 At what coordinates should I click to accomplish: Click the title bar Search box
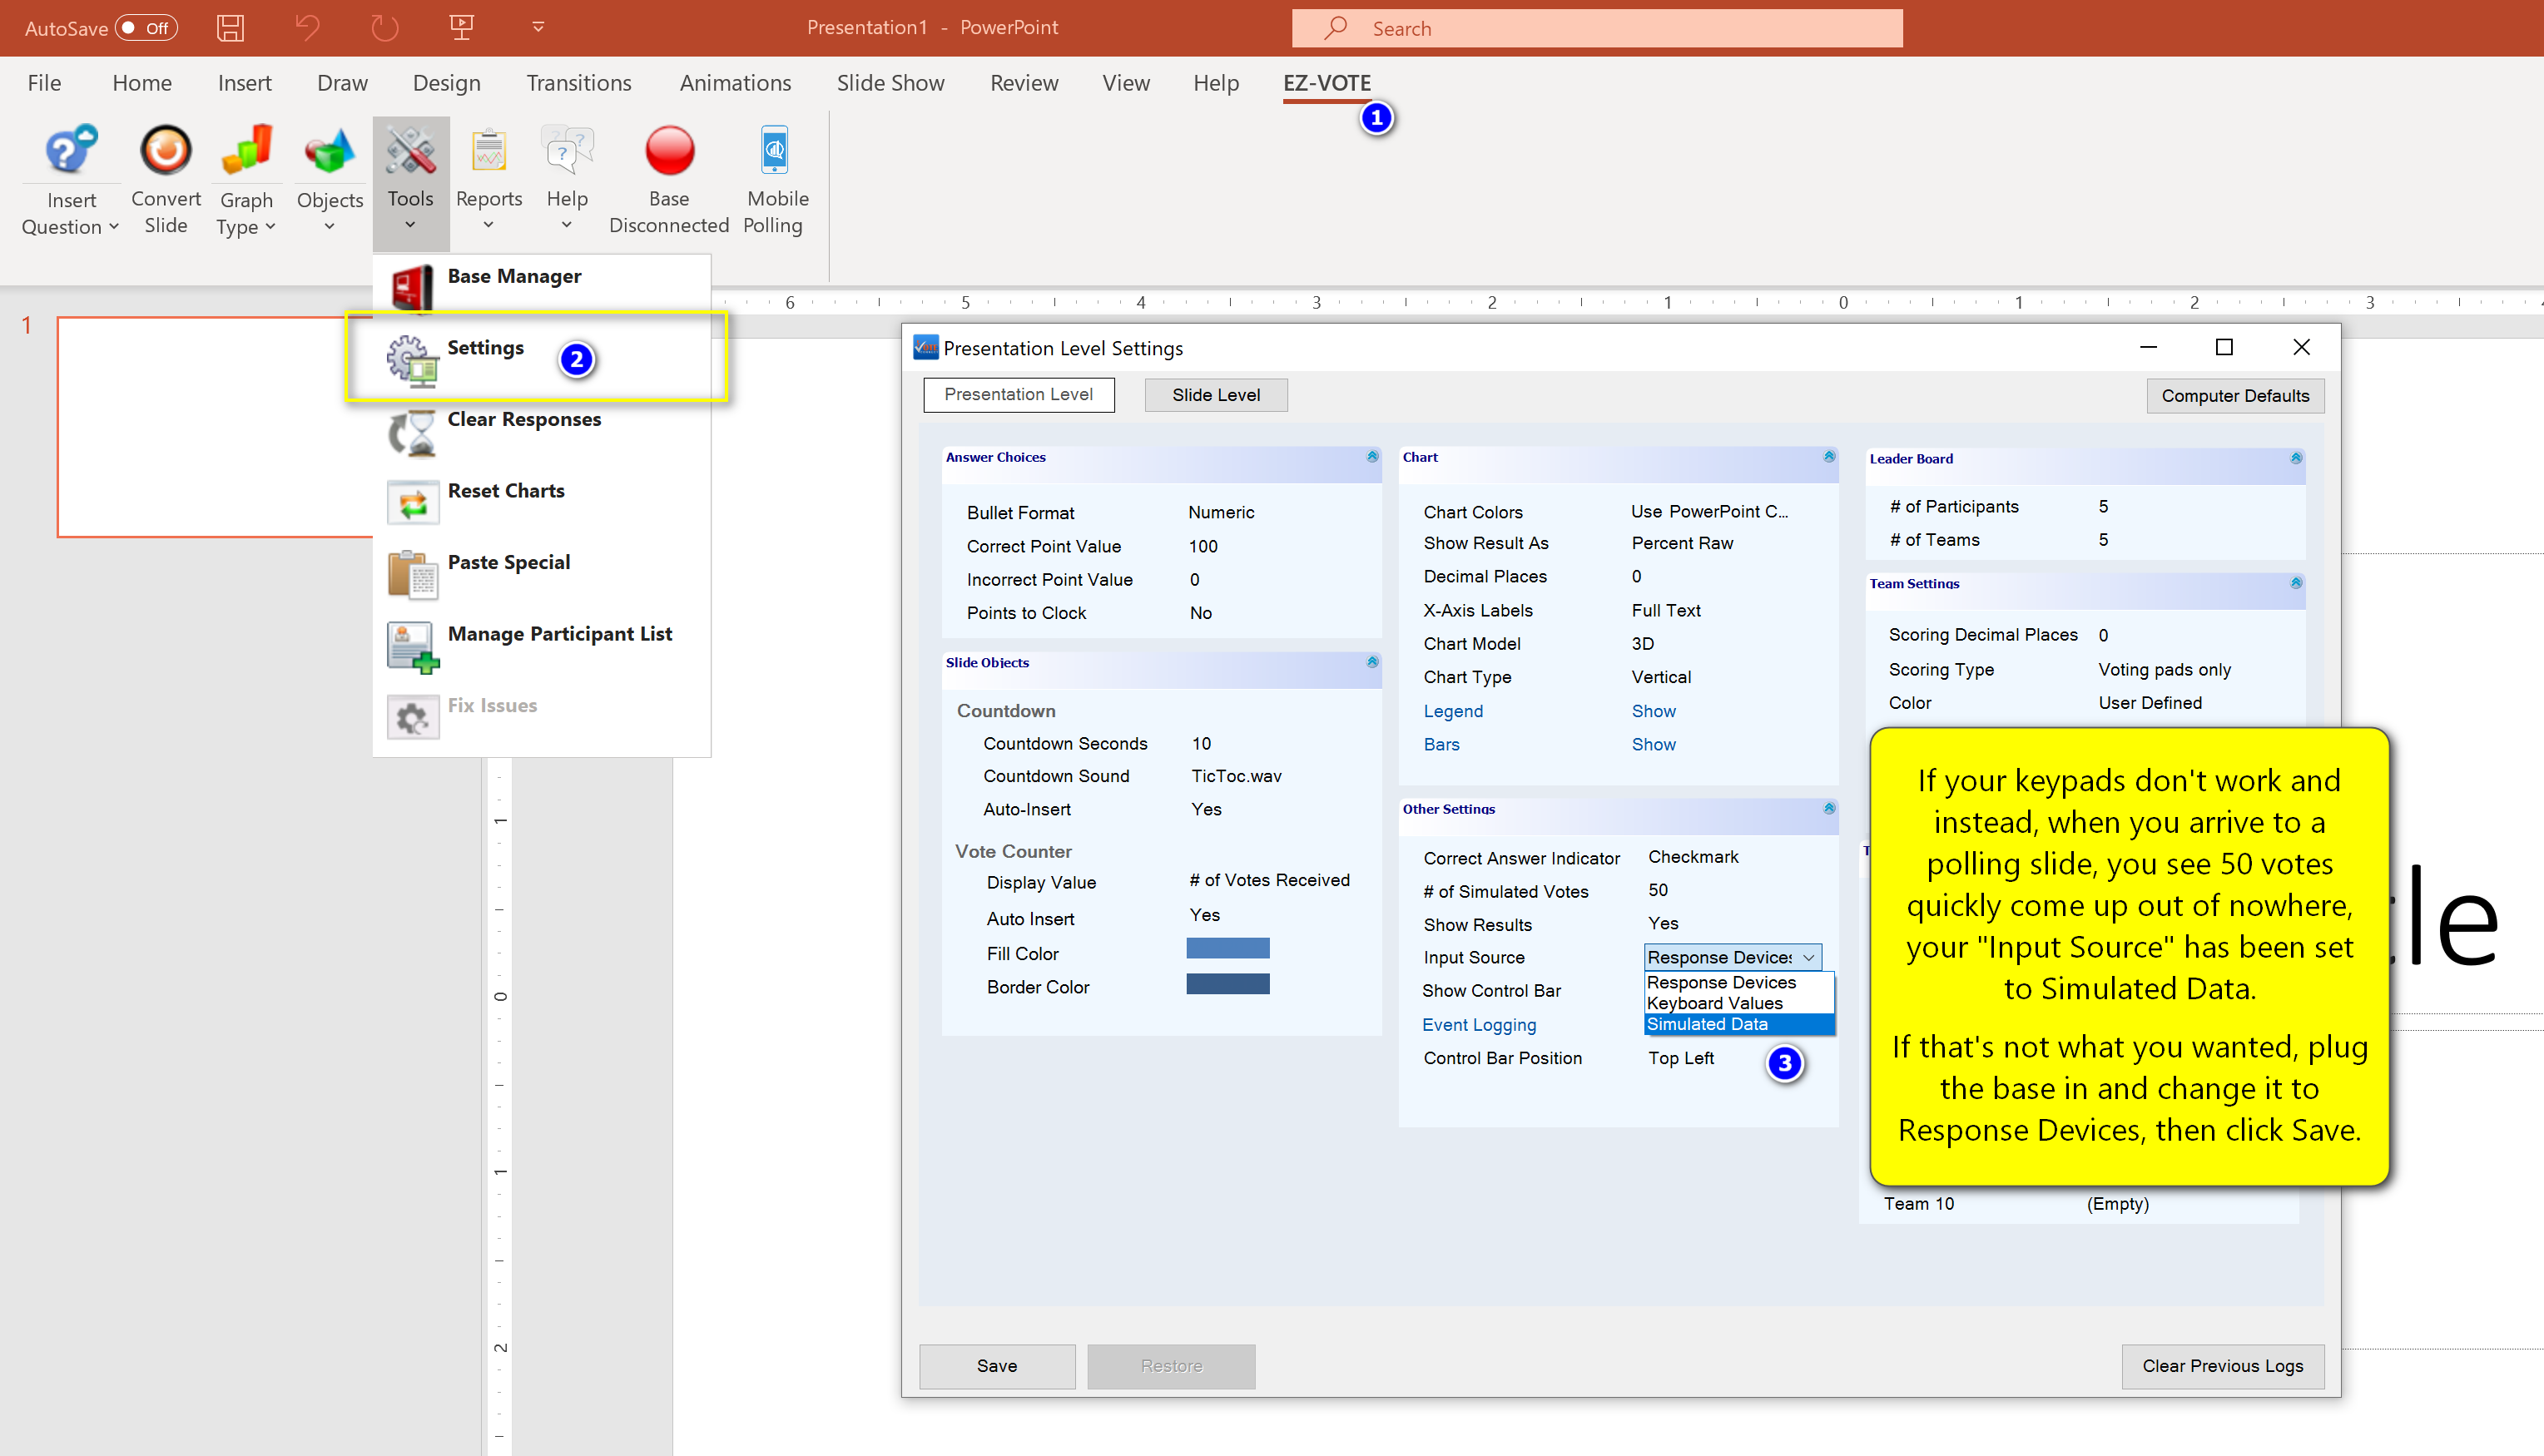(x=1596, y=28)
